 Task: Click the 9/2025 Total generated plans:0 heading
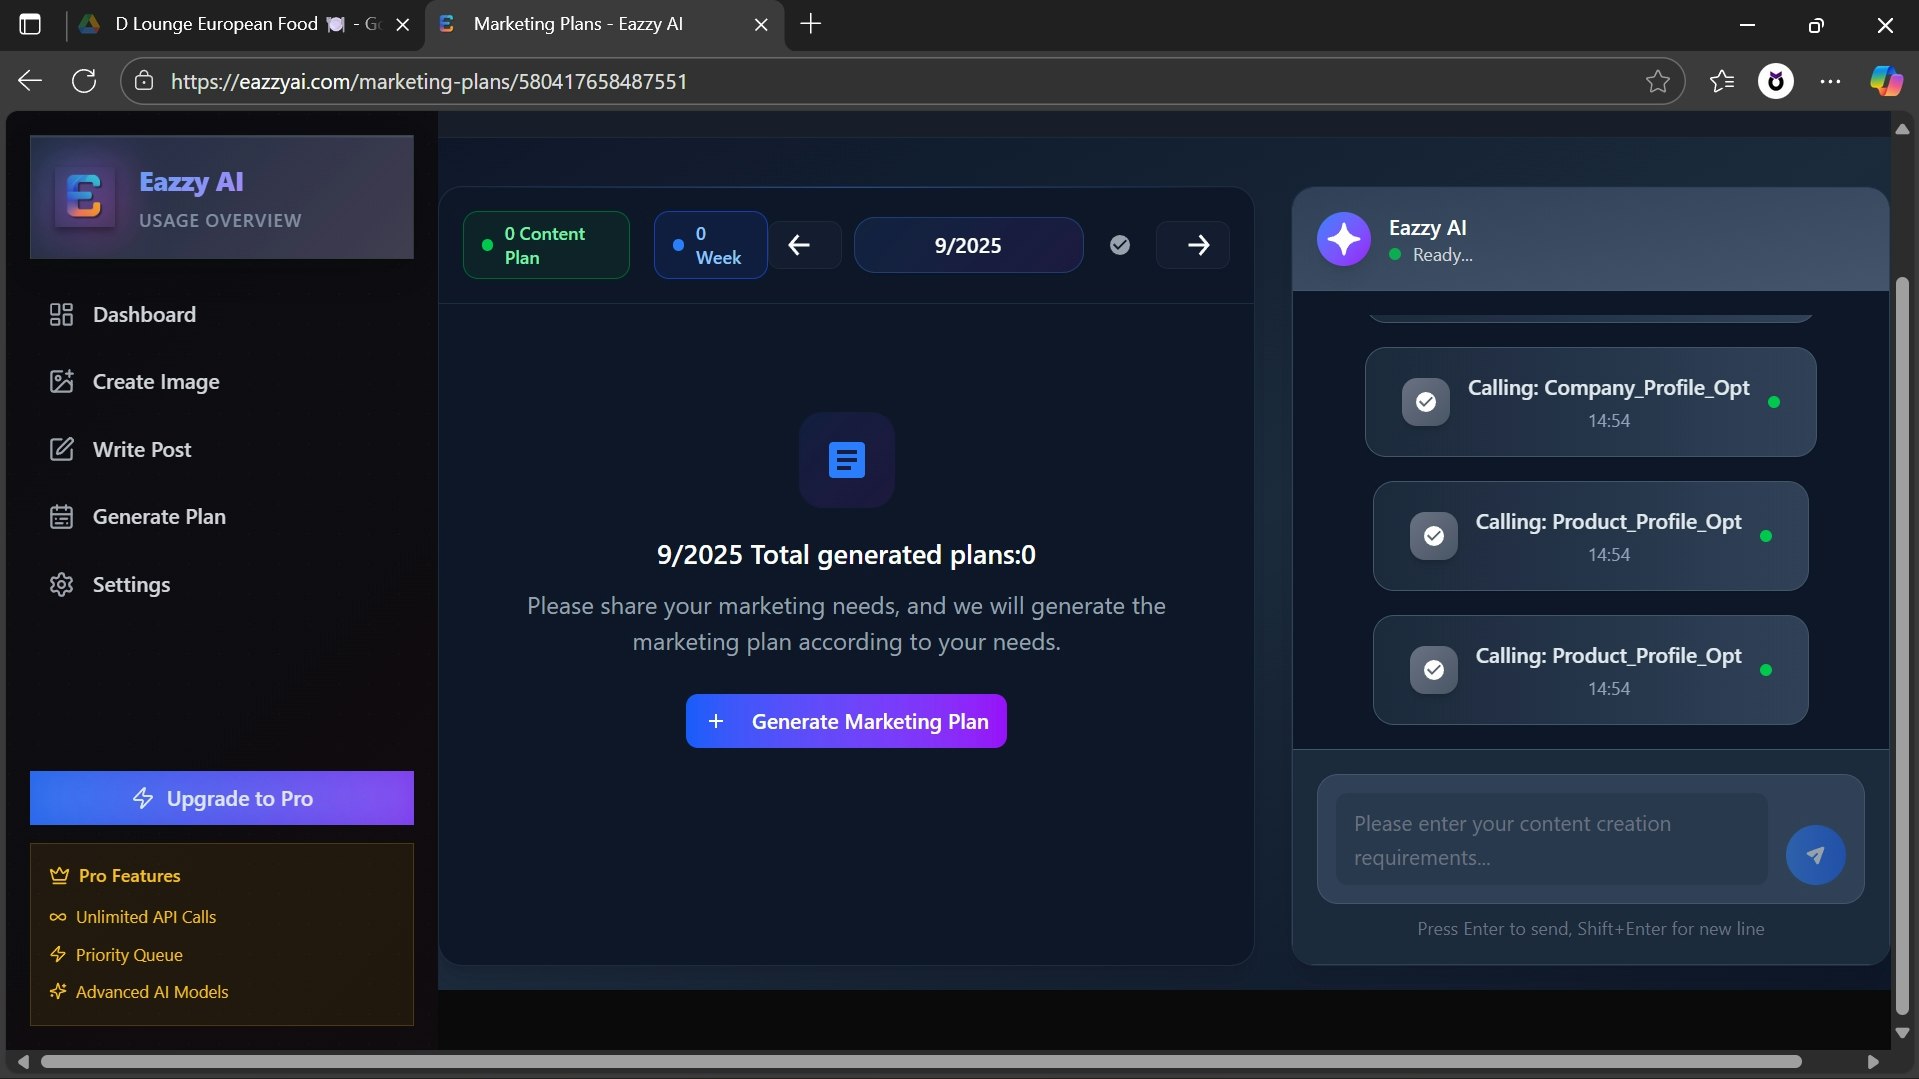pyautogui.click(x=846, y=555)
